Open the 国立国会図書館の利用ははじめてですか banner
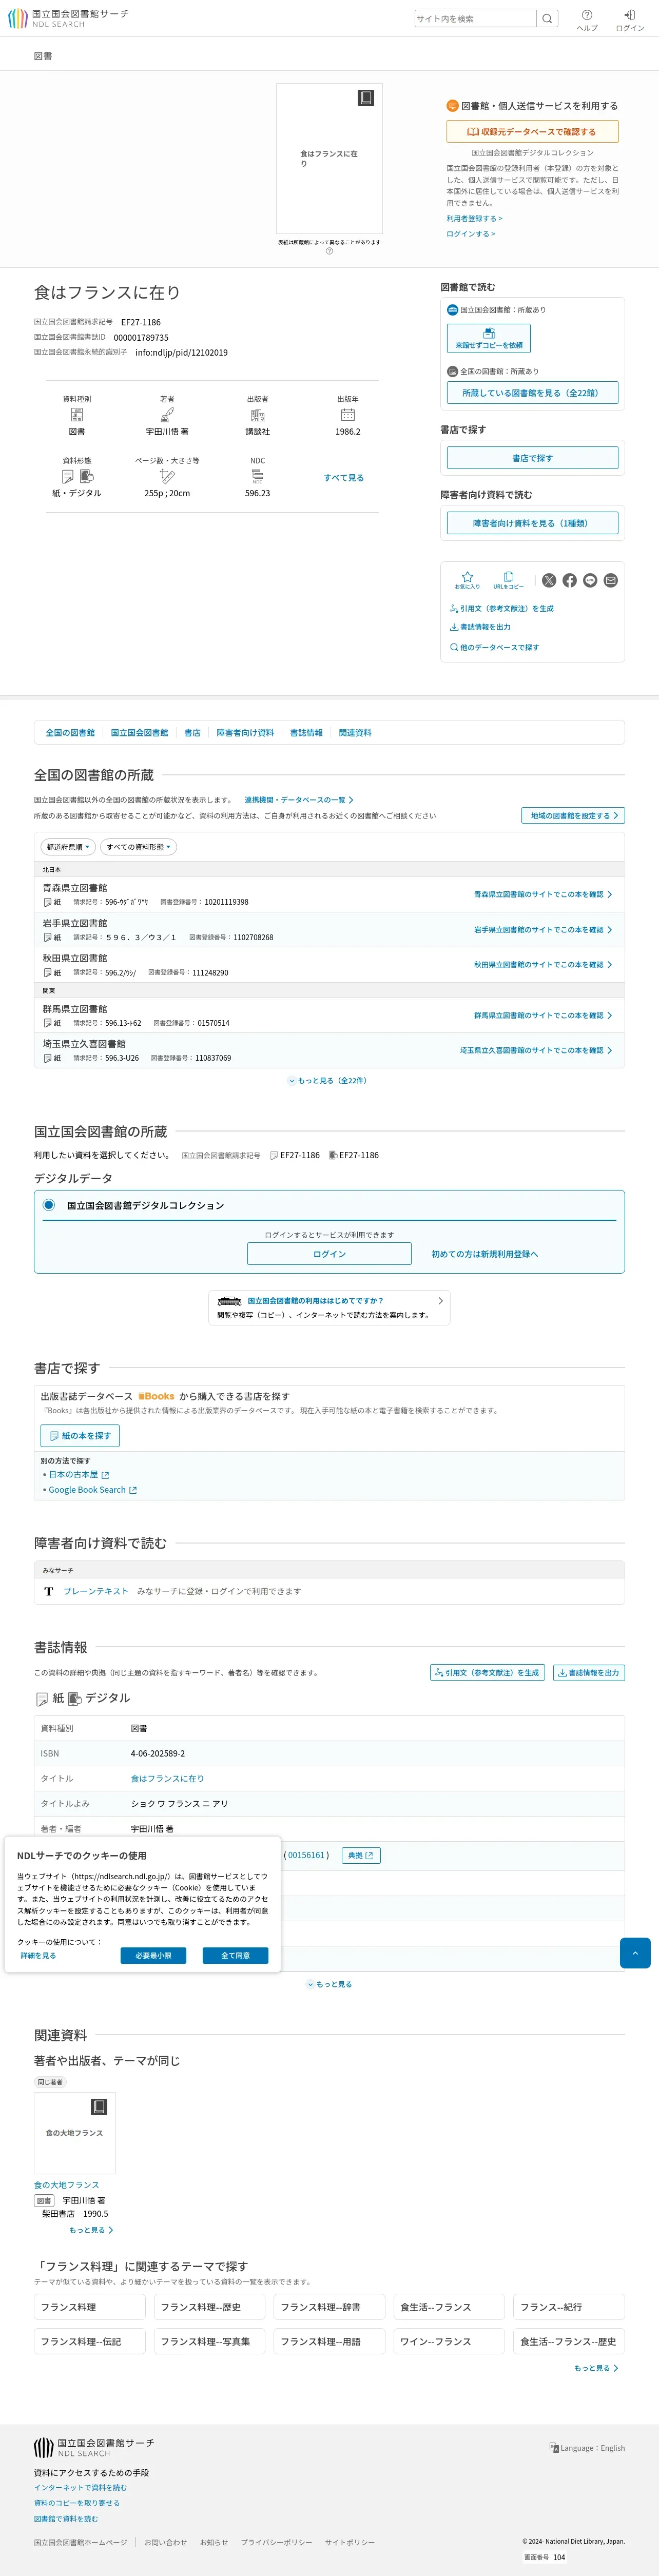Viewport: 659px width, 2576px height. coord(329,1307)
